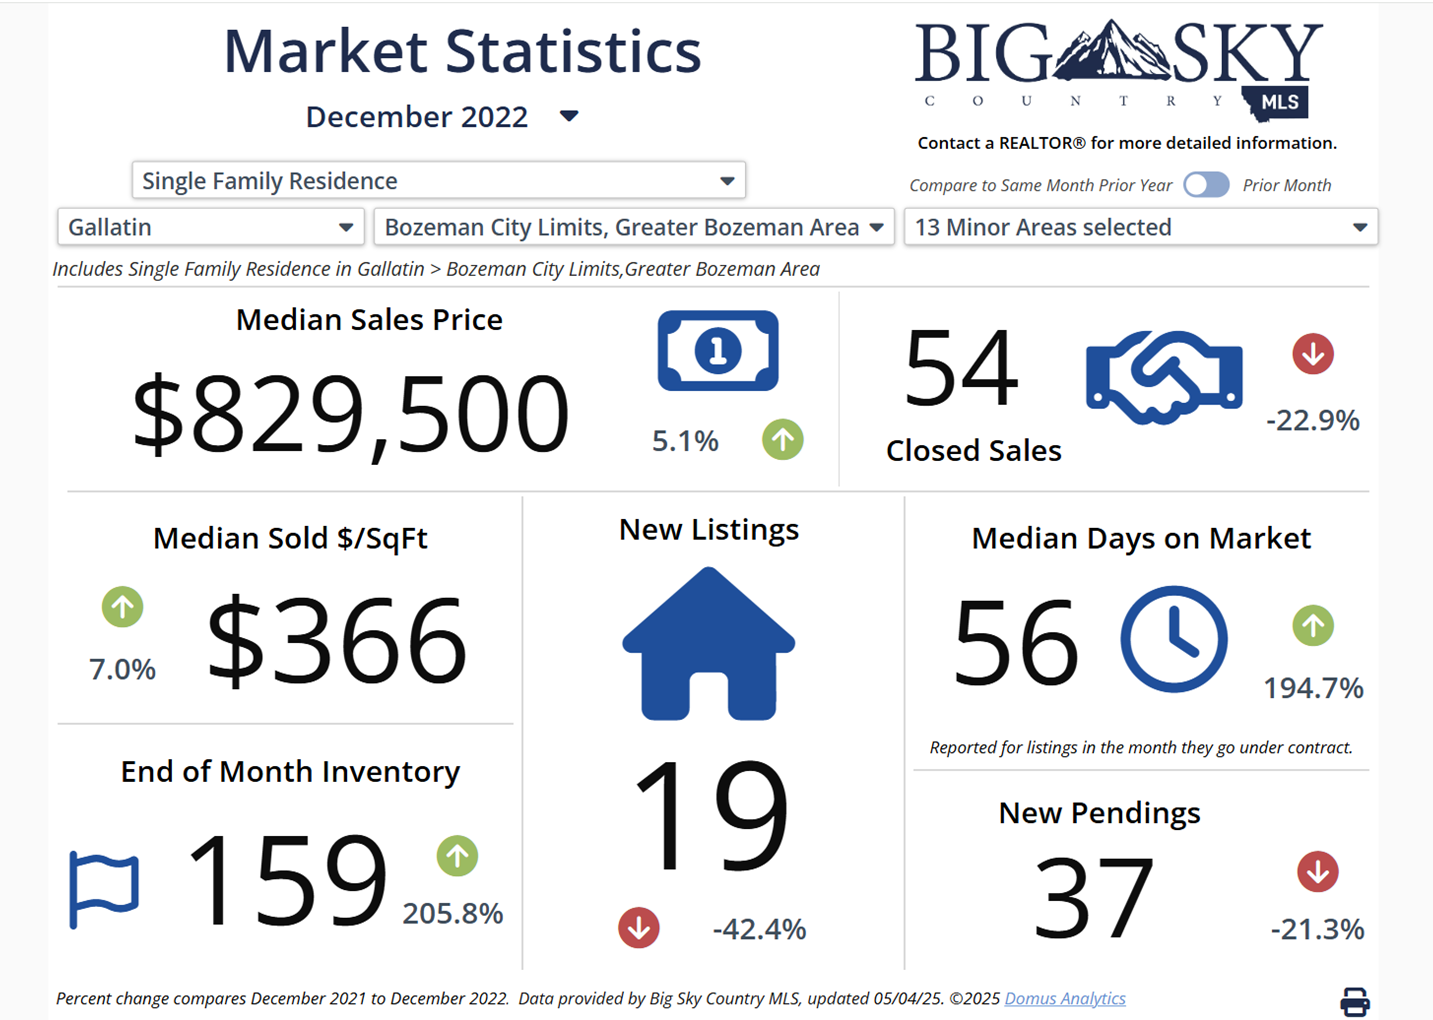
Task: Click the $829,500 median sales price value
Action: [351, 413]
